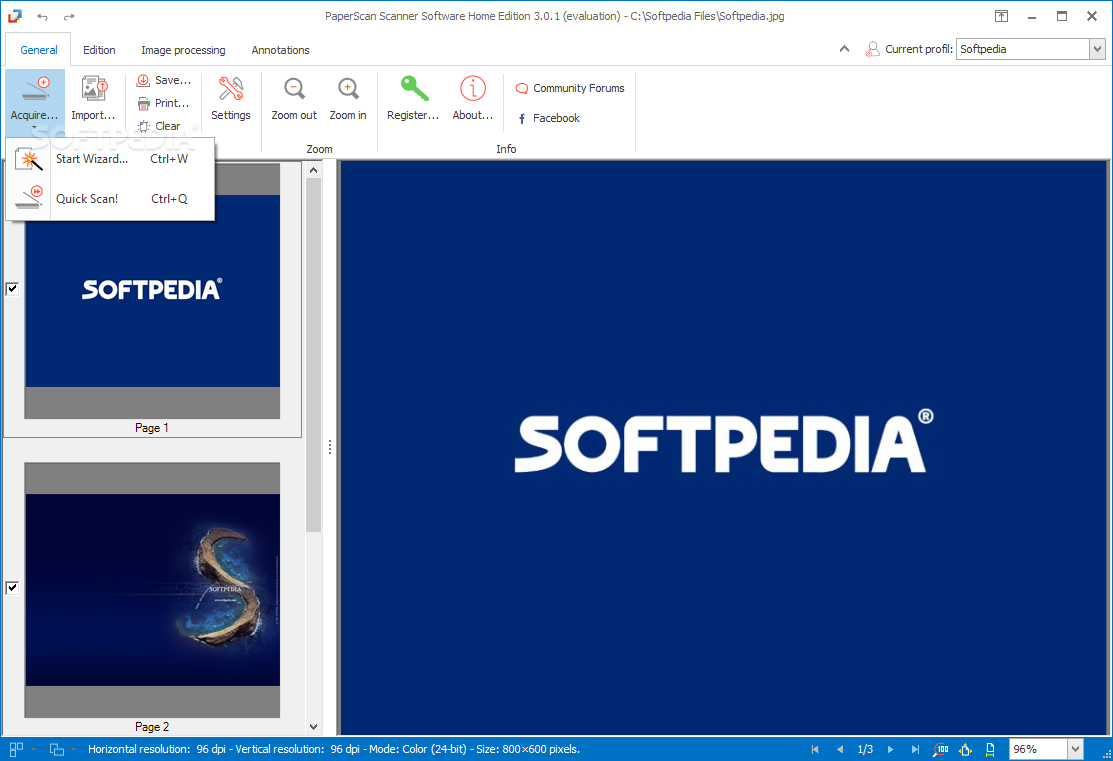1113x761 pixels.
Task: Choose Quick Scan! from Acquire menu
Action: 110,199
